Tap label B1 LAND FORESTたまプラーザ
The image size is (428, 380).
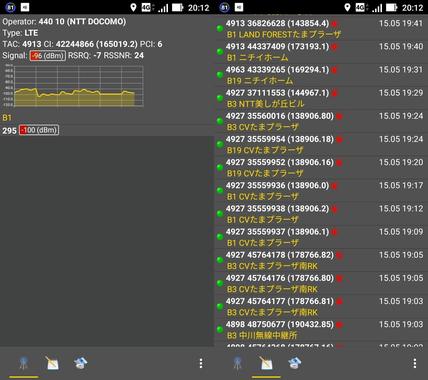pos(284,35)
